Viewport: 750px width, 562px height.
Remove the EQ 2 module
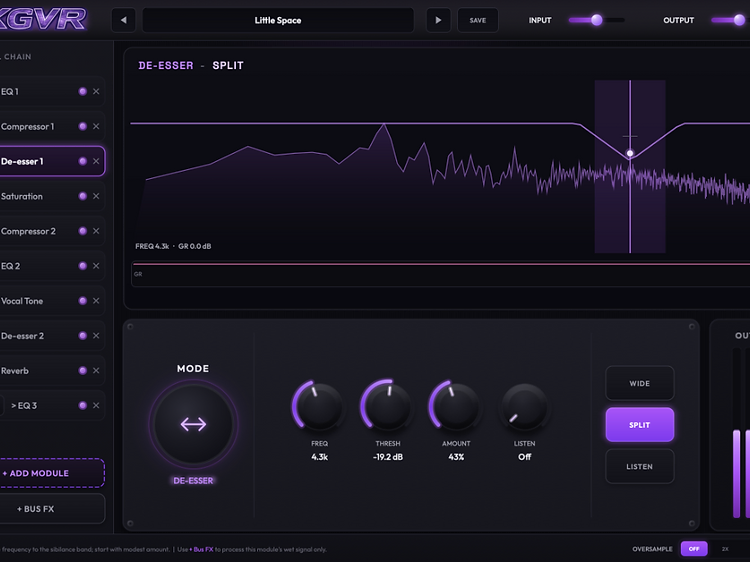[x=96, y=266]
